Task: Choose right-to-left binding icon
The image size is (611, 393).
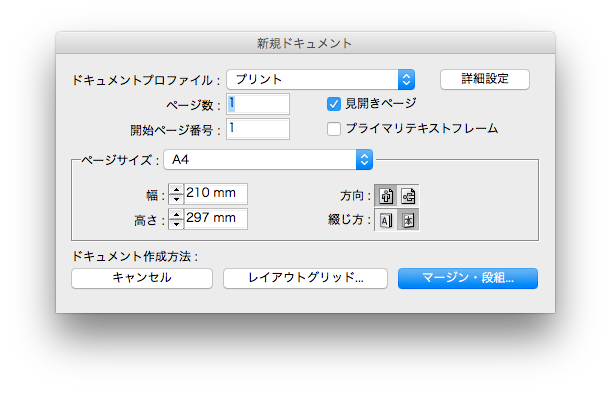Action: 408,220
